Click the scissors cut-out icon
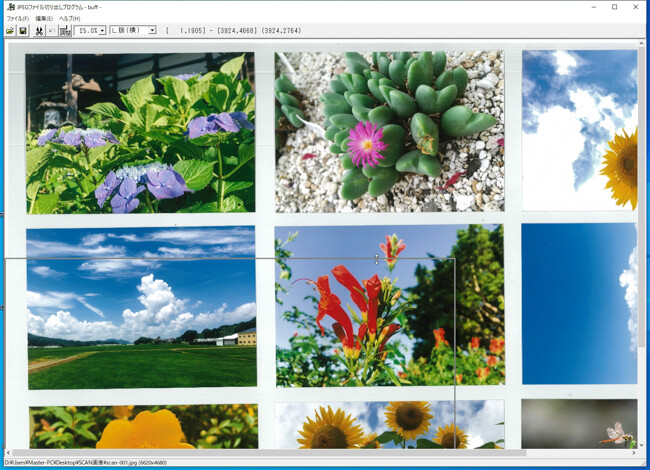The height and width of the screenshot is (470, 650). point(39,31)
